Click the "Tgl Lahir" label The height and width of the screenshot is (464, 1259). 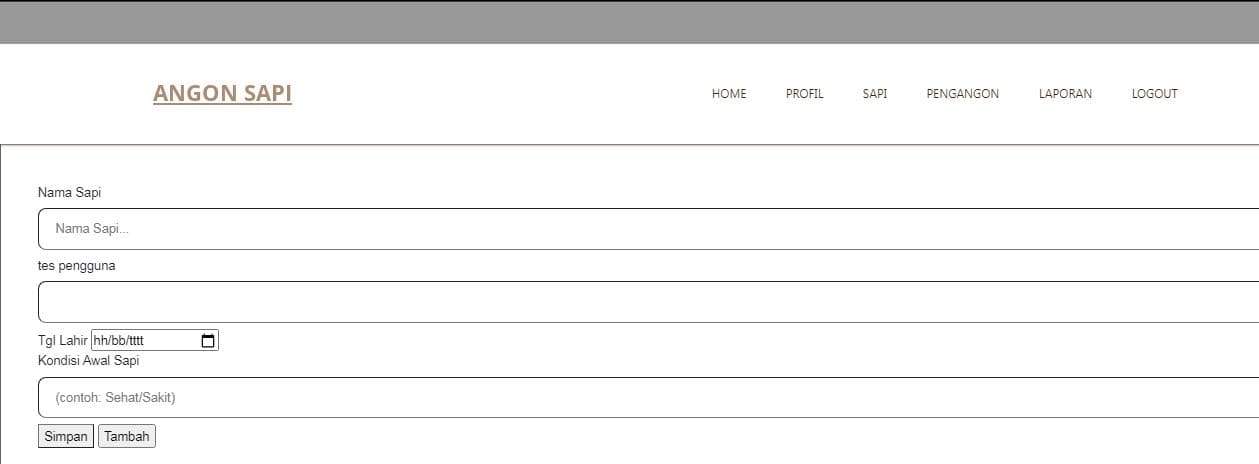pyautogui.click(x=63, y=341)
